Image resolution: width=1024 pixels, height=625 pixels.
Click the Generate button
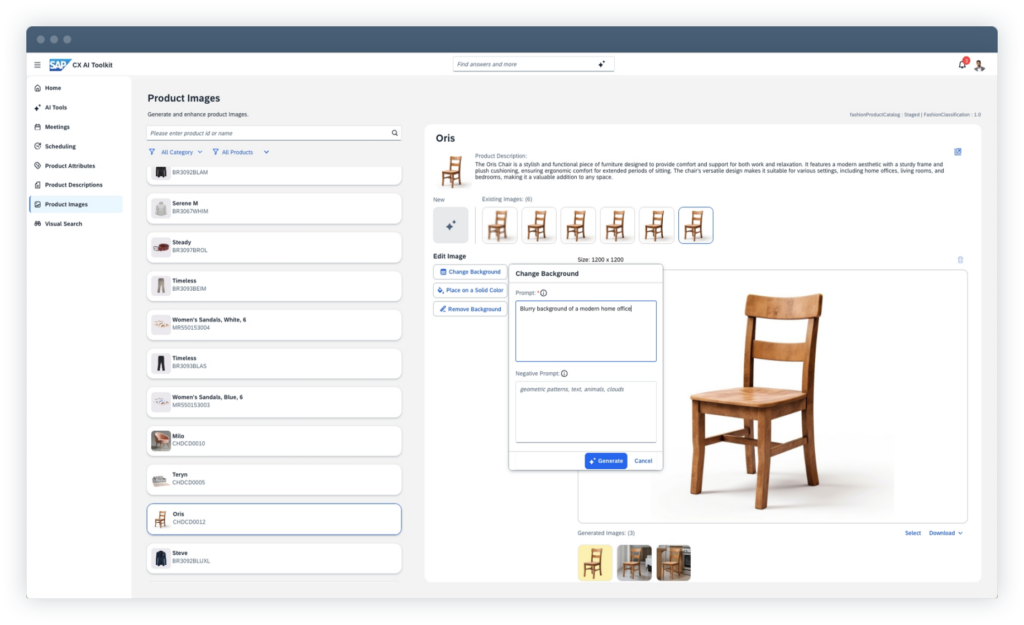(x=605, y=460)
